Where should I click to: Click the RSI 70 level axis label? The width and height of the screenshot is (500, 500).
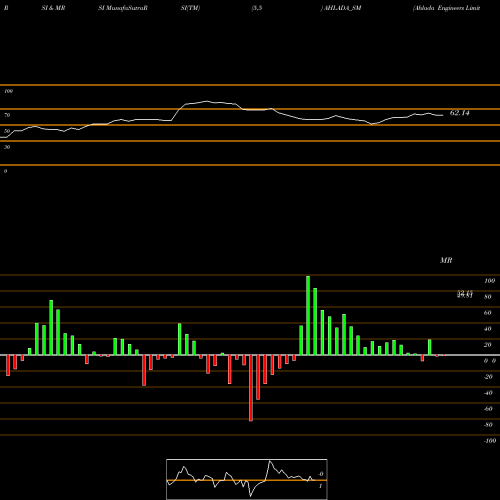pyautogui.click(x=7, y=115)
